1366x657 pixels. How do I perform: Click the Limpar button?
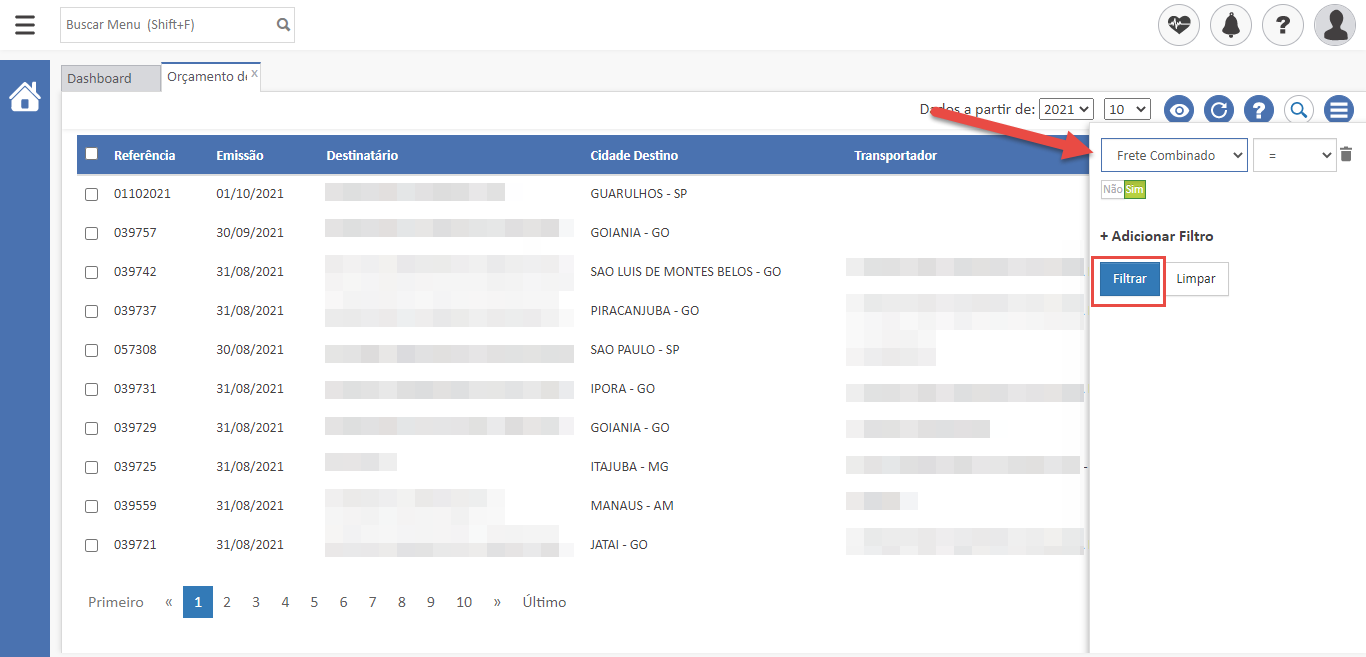[x=1196, y=279]
